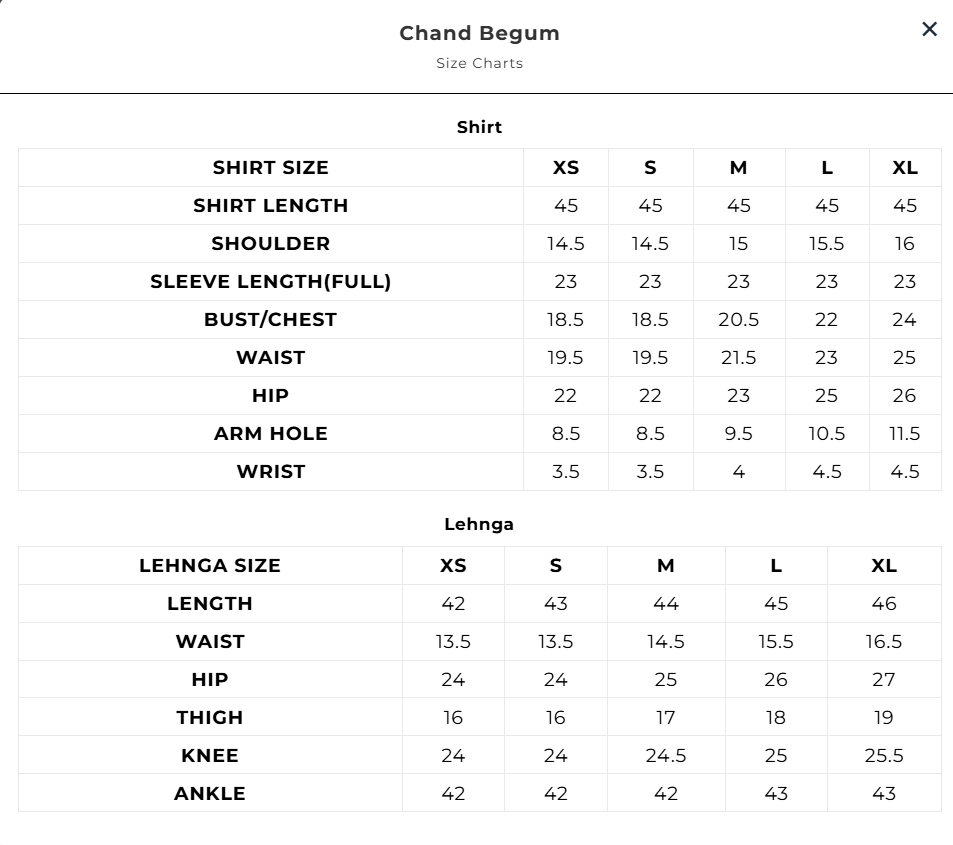Click the 24.5 knee value in Lehnga table
Screen dimensions: 953x845
[665, 756]
